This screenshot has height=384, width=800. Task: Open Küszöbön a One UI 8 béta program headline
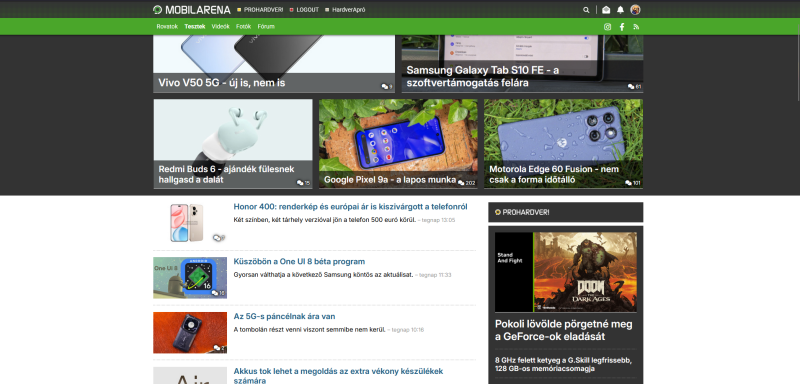299,262
